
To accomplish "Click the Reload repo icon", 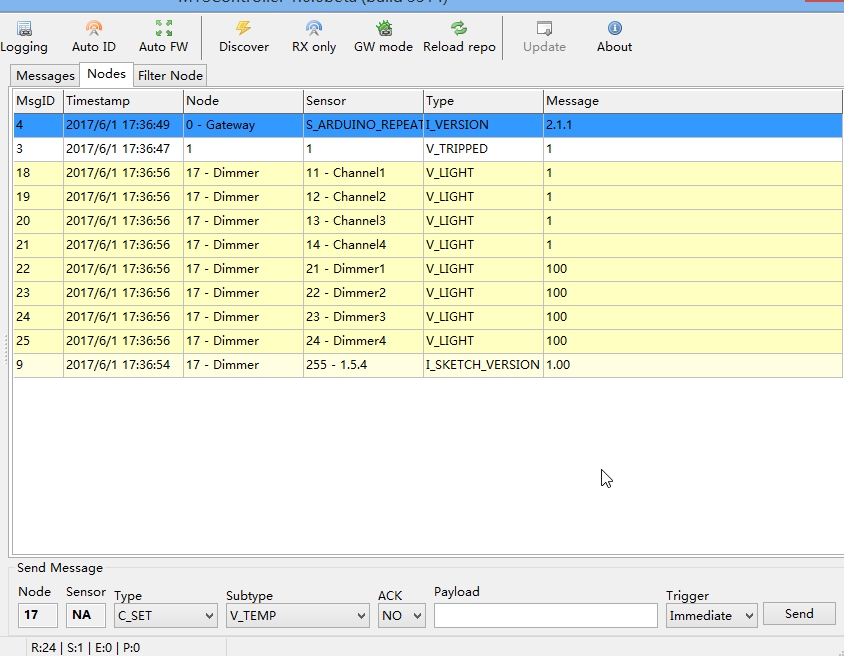I will (x=459, y=36).
